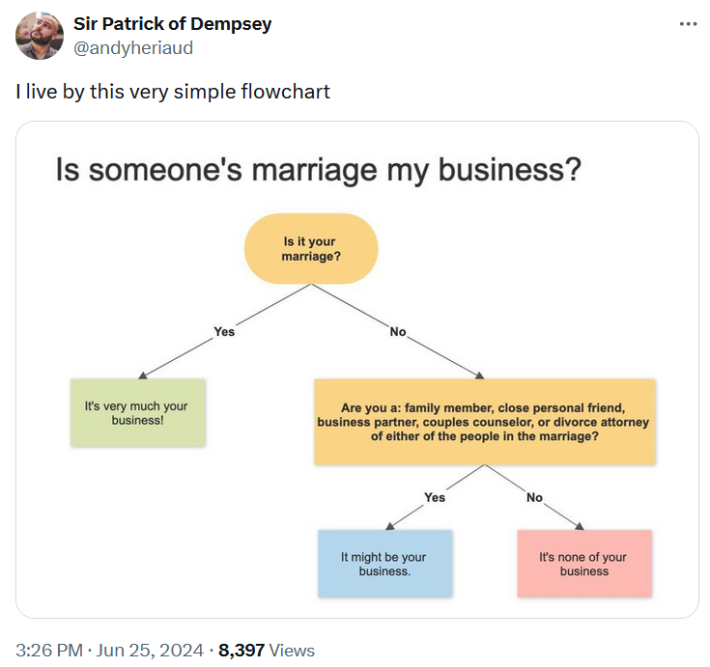Click the flowchart title 'Is someone's marriage my business?'
The width and height of the screenshot is (710, 667).
(318, 171)
